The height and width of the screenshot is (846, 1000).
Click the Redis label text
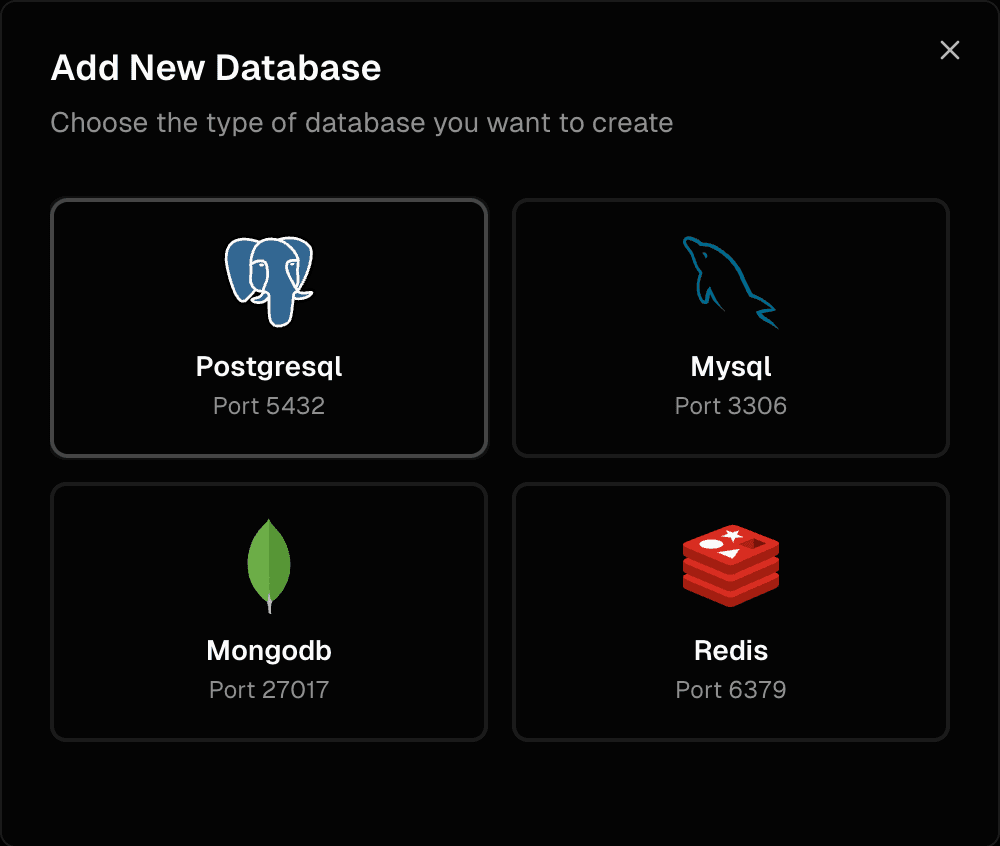730,650
